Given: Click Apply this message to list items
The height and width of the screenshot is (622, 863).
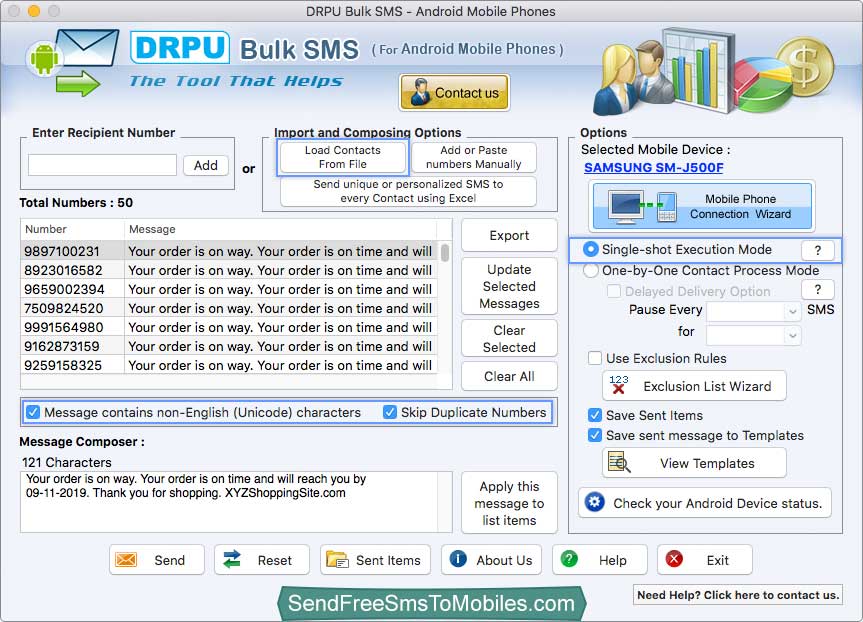Looking at the screenshot, I should point(509,503).
